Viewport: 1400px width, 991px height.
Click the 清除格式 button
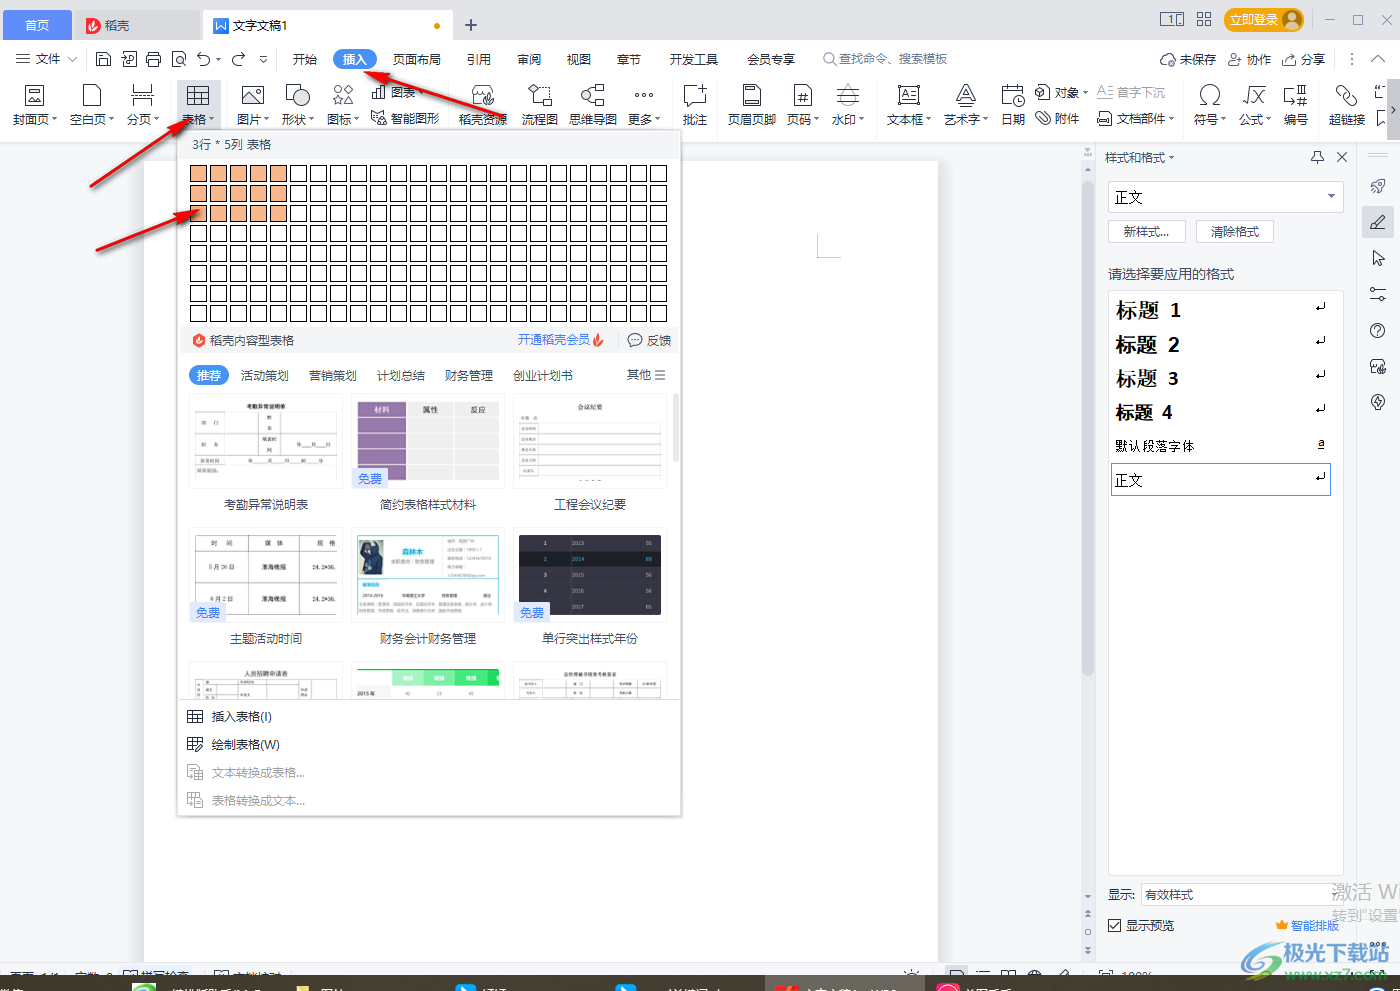tap(1235, 231)
